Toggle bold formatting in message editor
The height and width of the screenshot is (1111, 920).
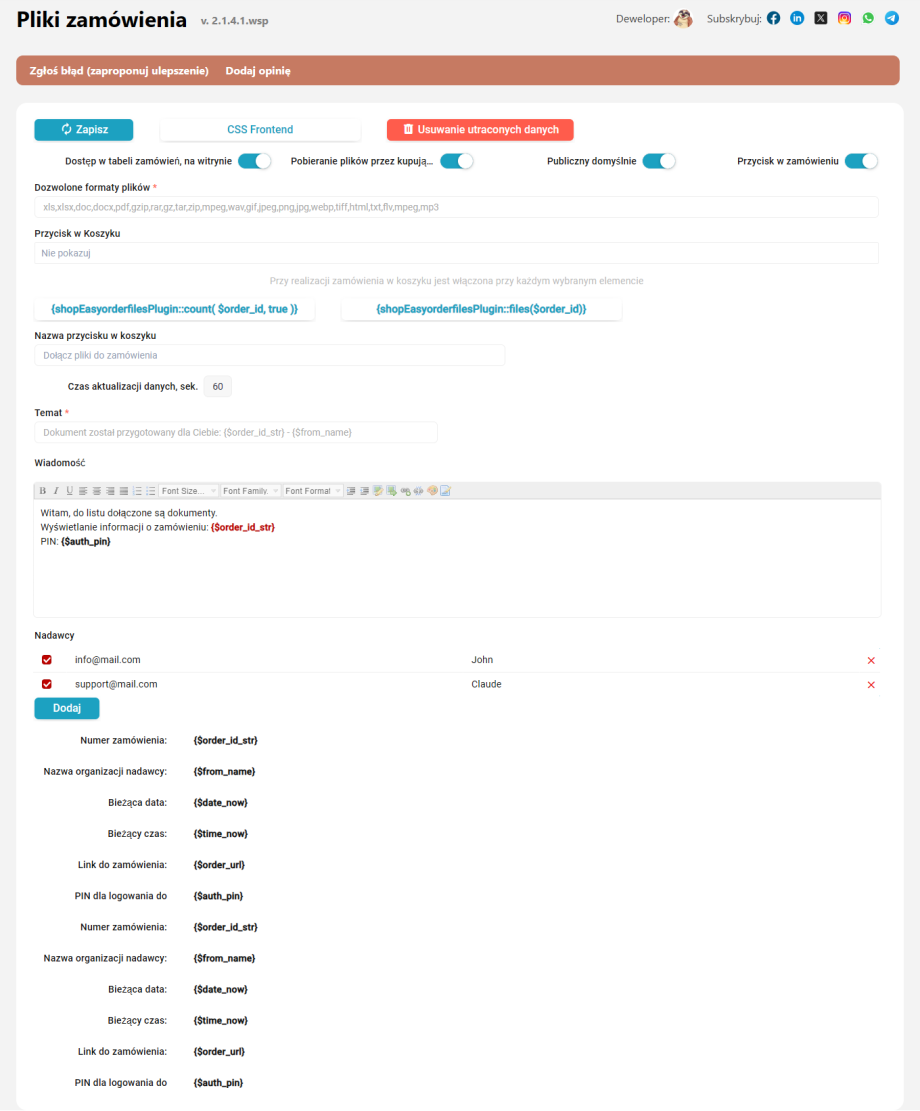point(42,491)
